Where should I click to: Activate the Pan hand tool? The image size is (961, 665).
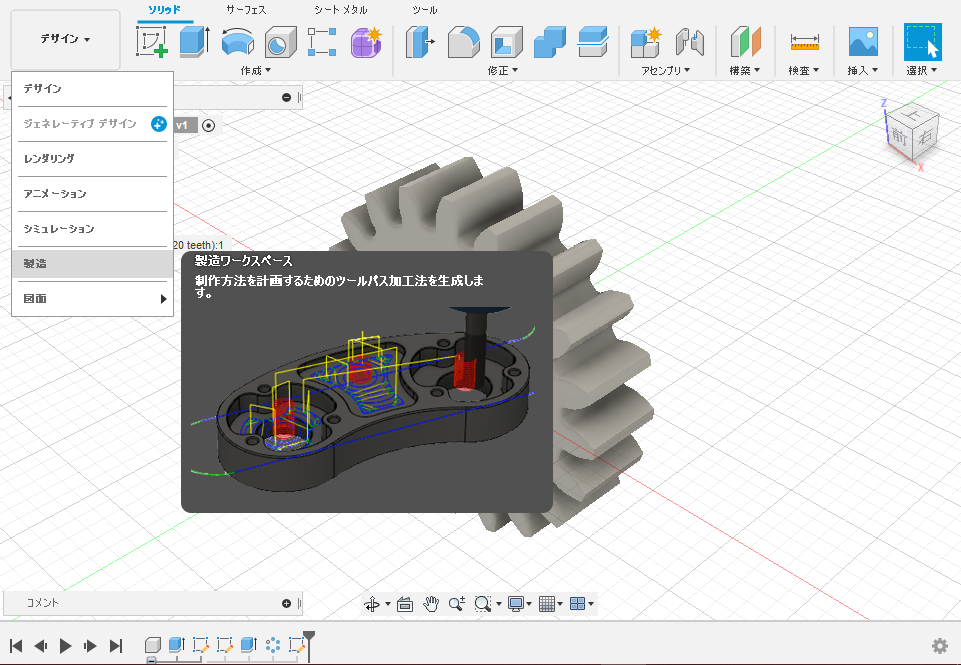click(x=431, y=604)
